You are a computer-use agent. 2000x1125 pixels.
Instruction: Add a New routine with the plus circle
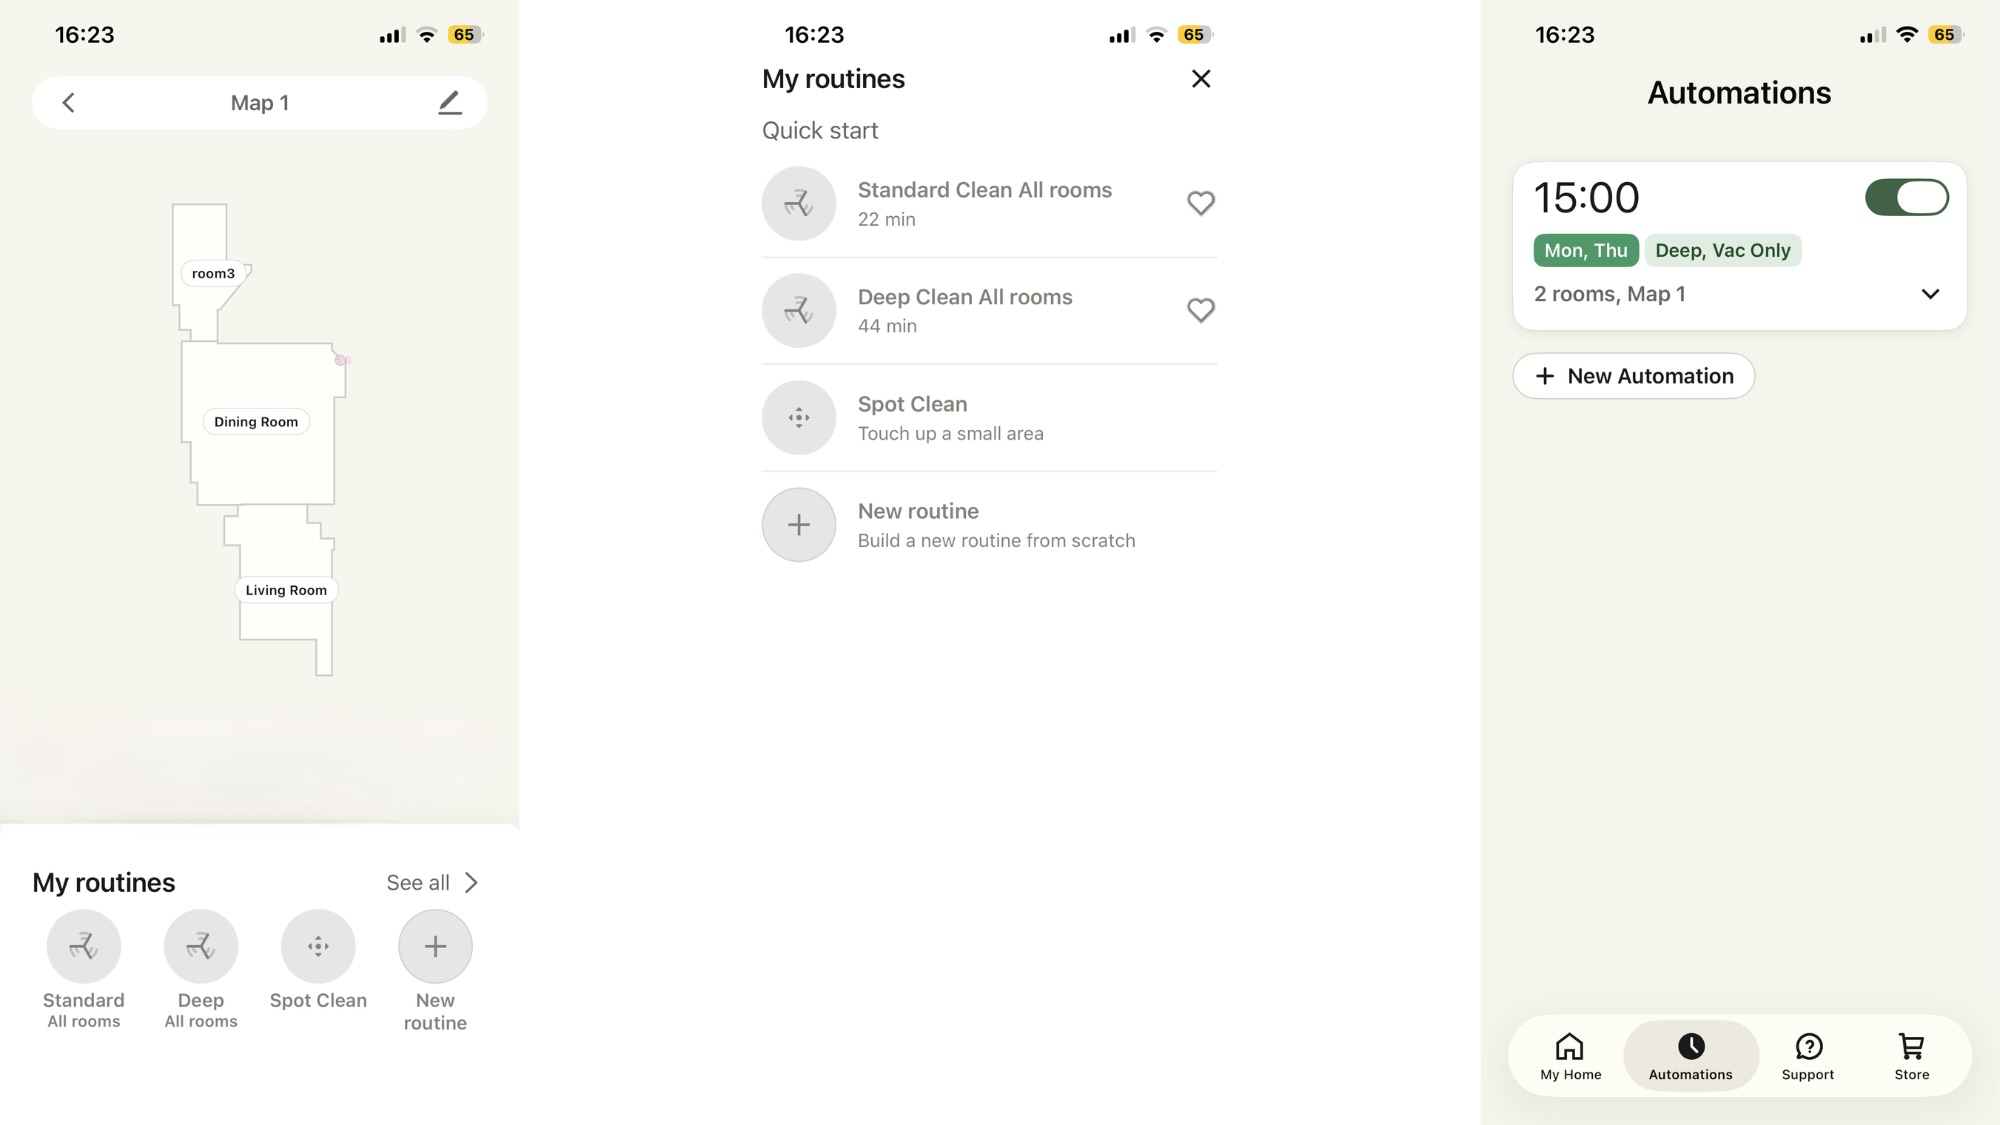[x=435, y=946]
